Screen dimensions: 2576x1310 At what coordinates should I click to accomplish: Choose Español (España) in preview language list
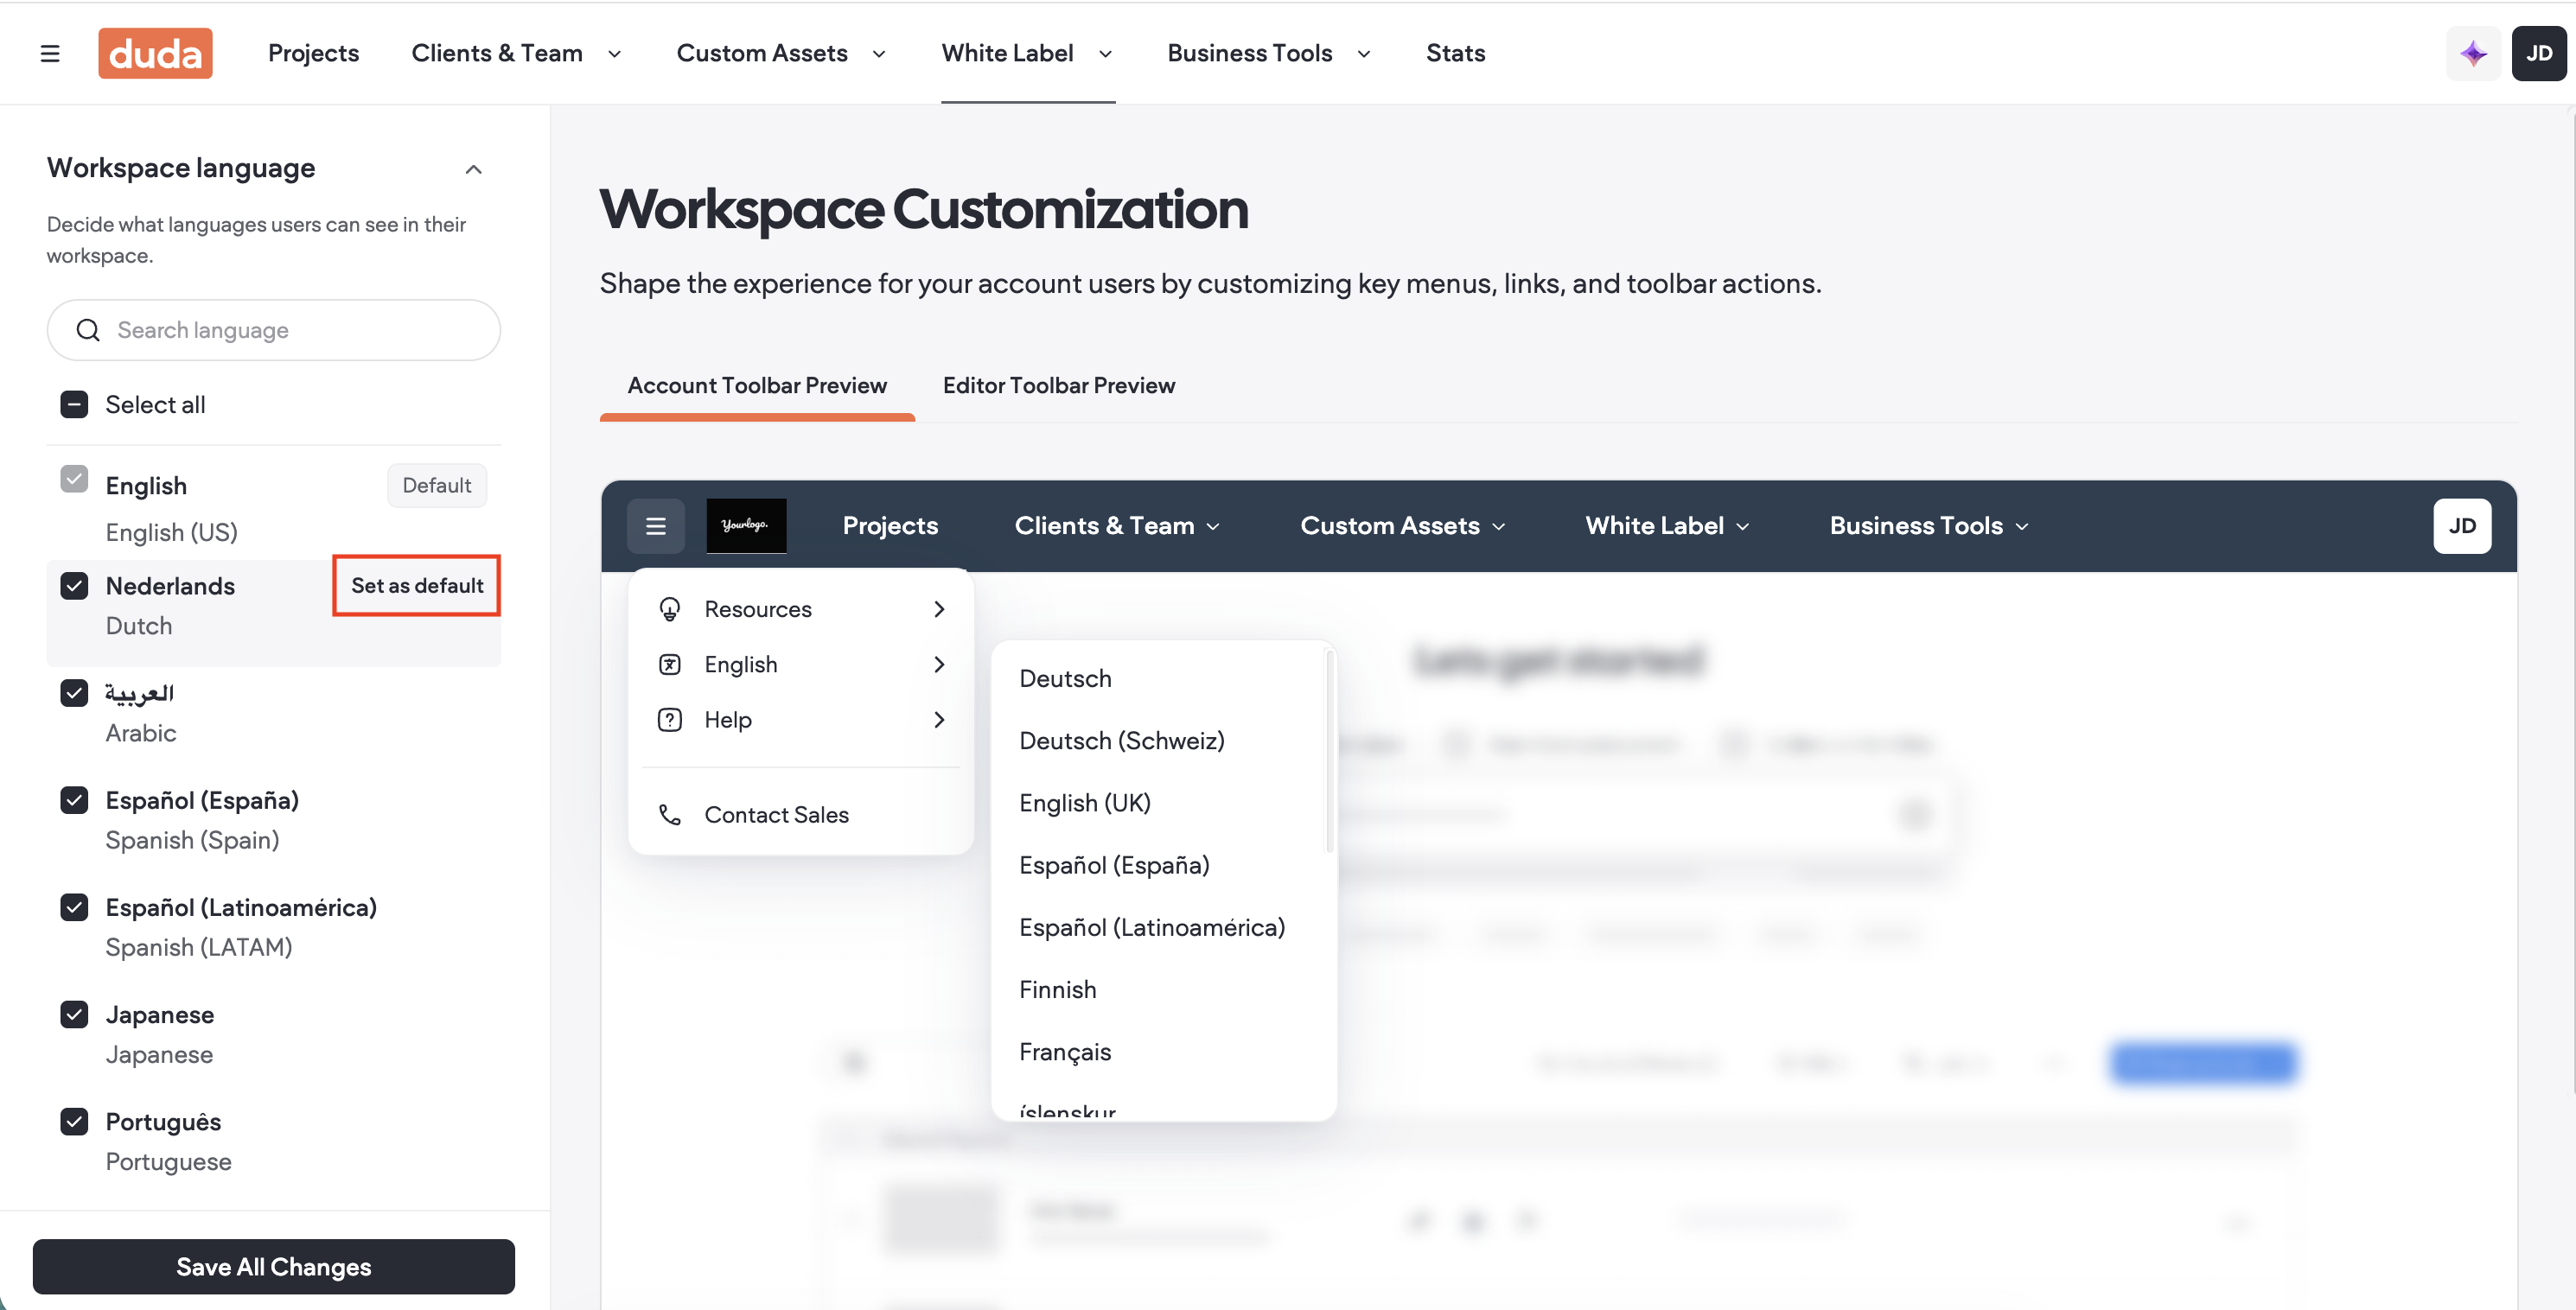tap(1114, 865)
